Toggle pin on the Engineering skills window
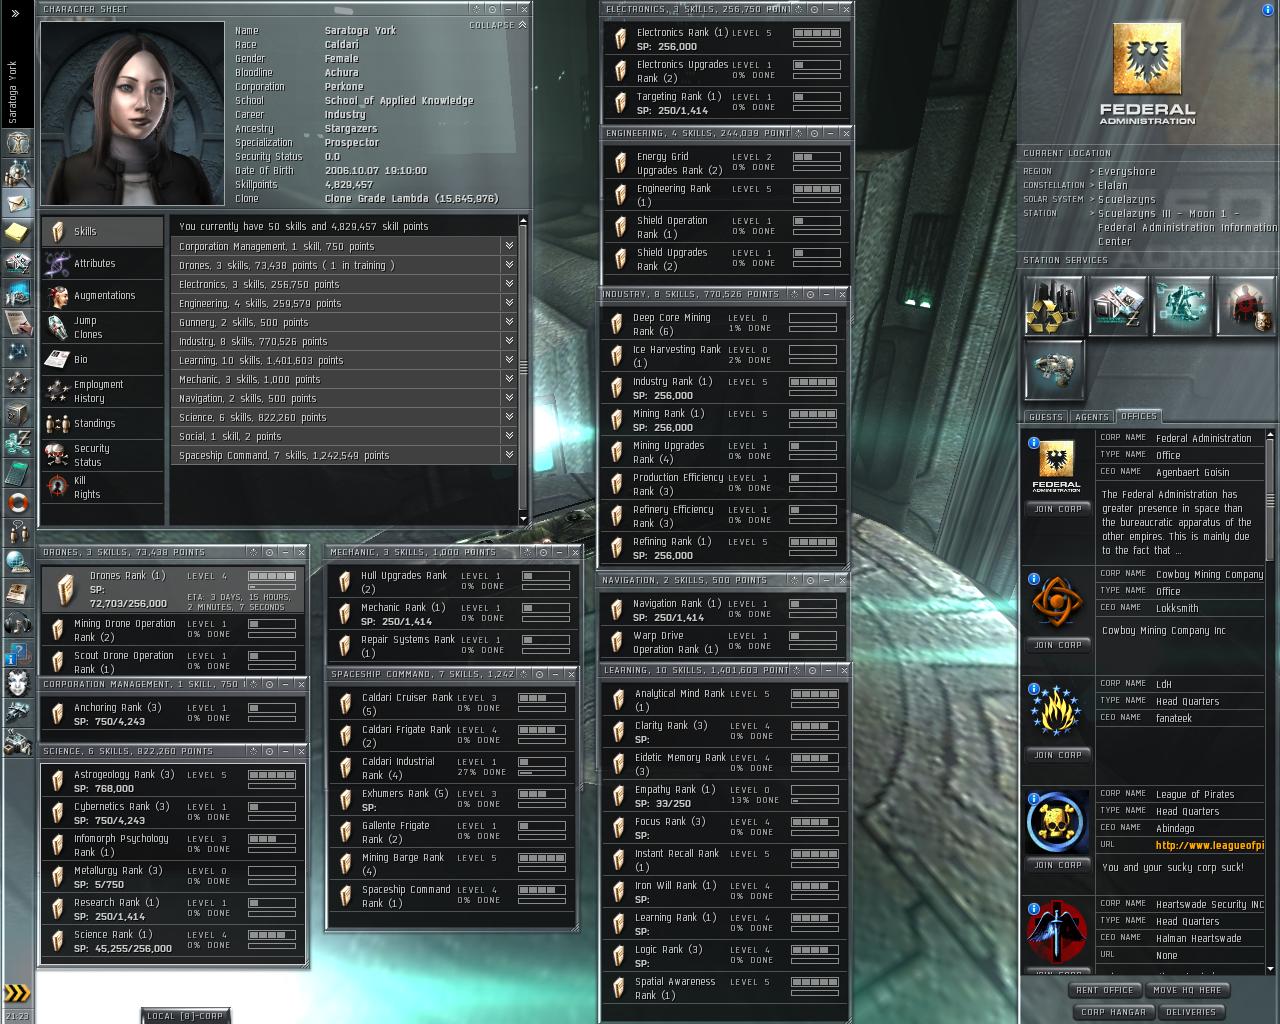Image resolution: width=1280 pixels, height=1024 pixels. [816, 133]
